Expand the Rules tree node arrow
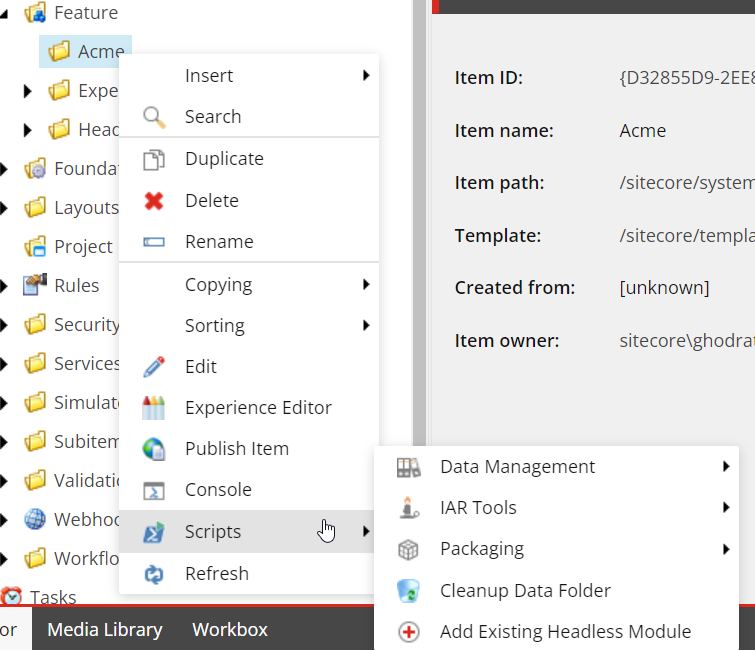The height and width of the screenshot is (650, 755). coord(4,286)
